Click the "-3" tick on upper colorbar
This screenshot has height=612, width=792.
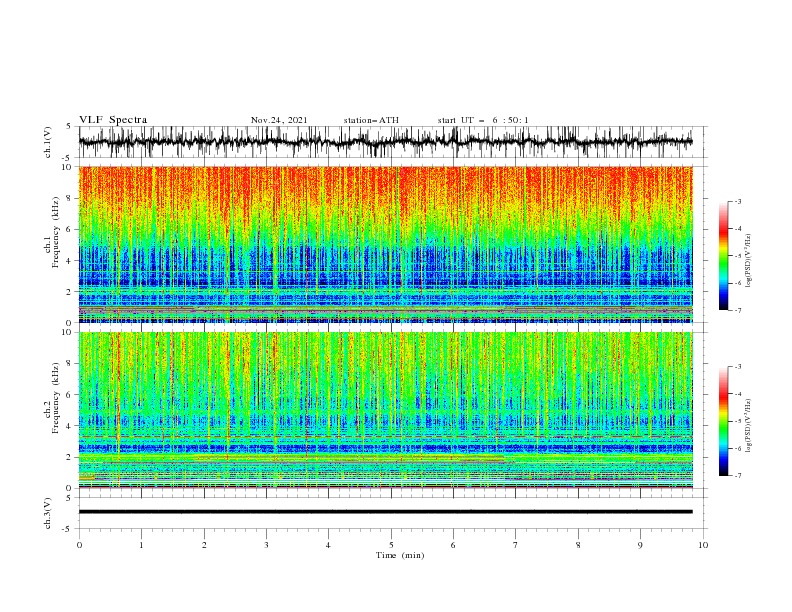[737, 201]
